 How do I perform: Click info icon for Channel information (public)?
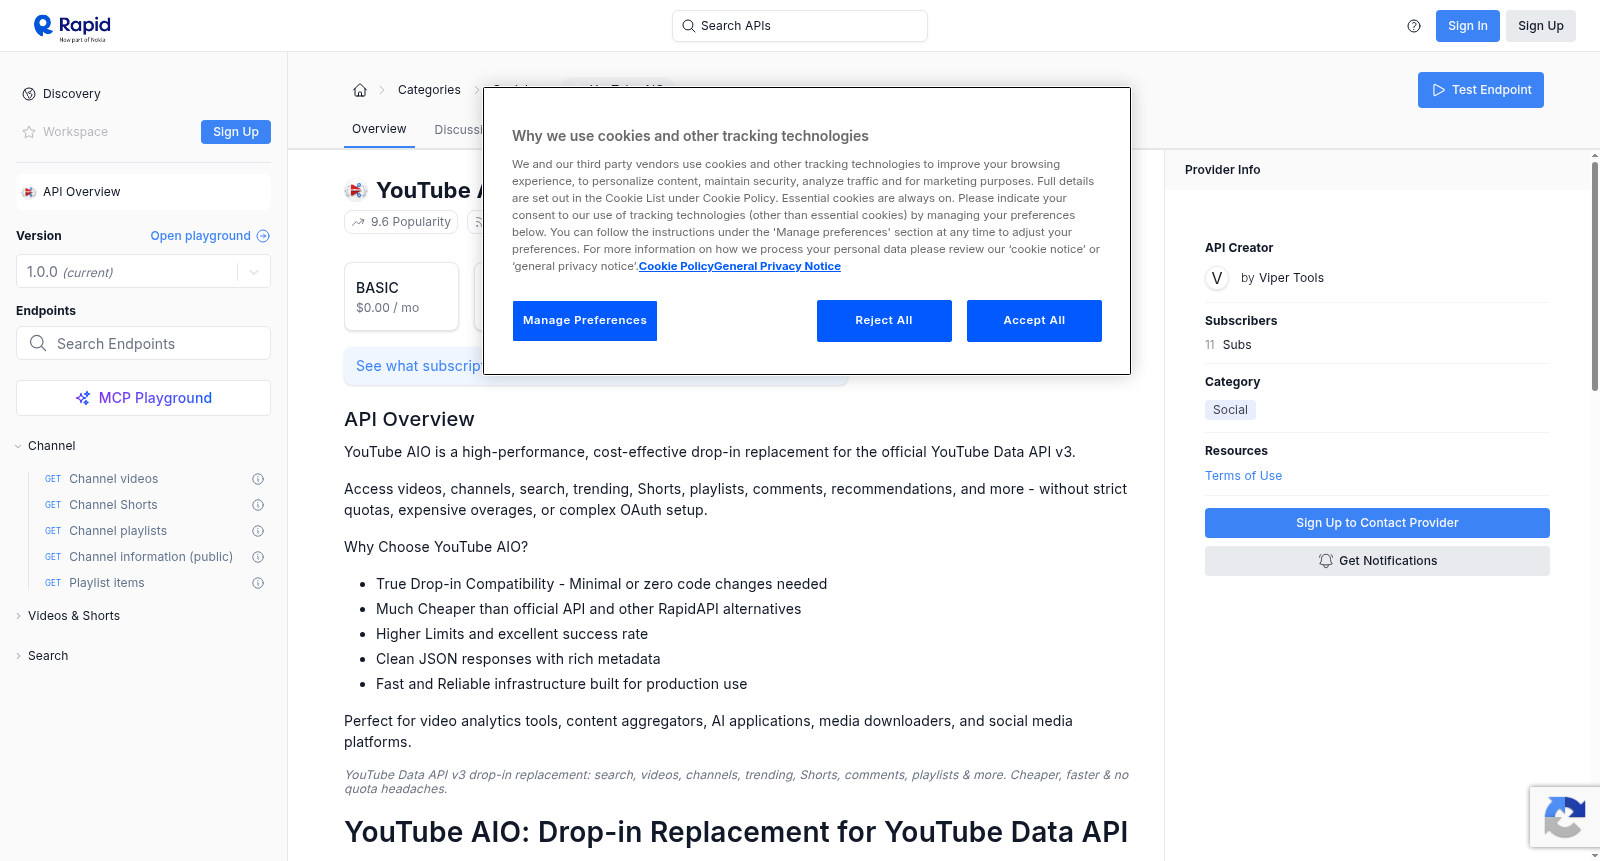pos(258,557)
